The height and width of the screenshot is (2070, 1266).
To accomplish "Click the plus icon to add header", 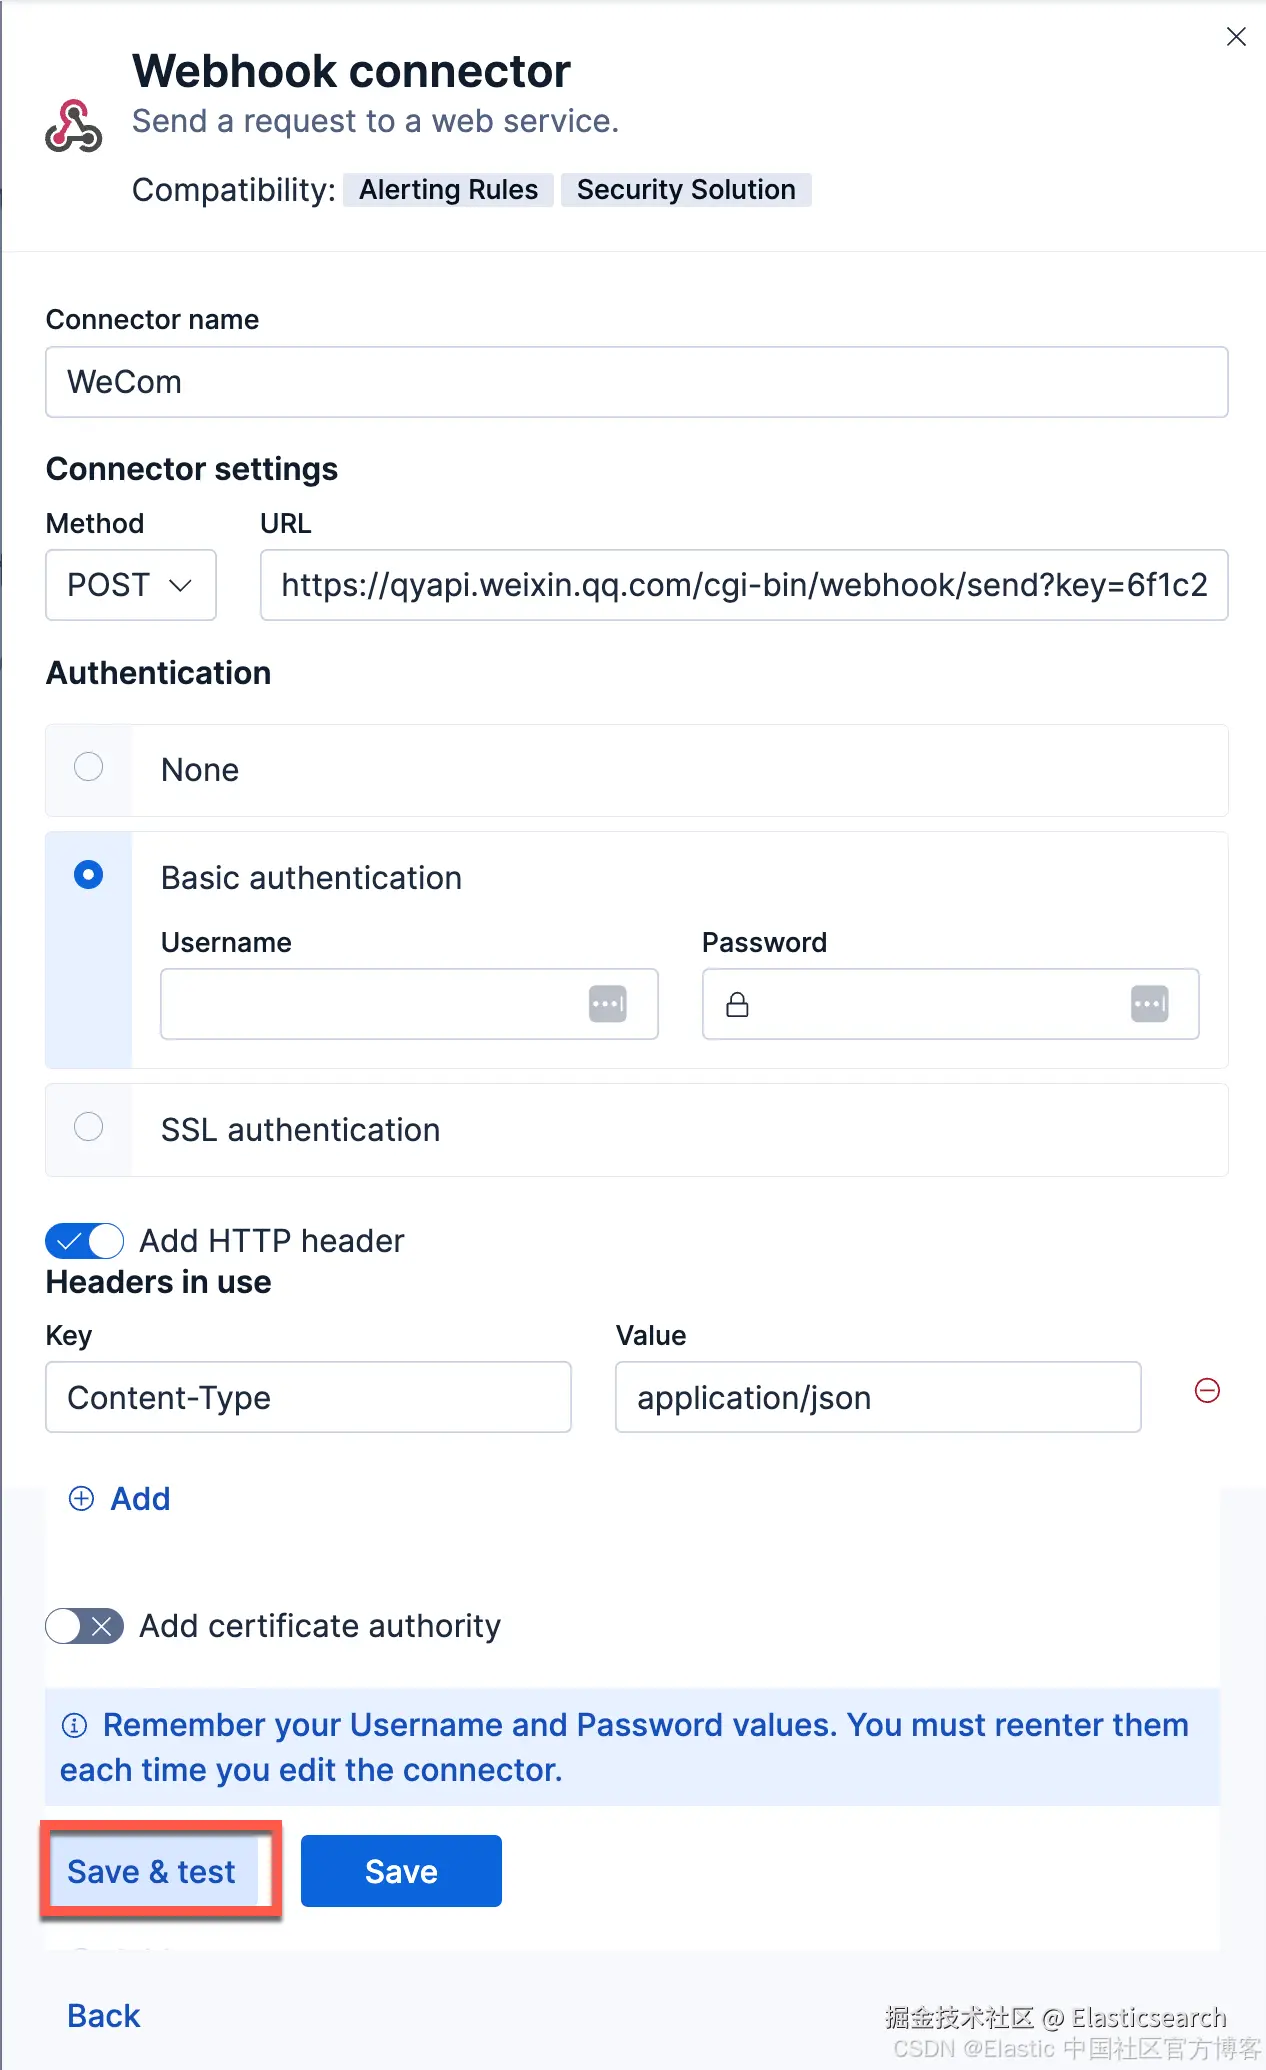I will coord(81,1498).
